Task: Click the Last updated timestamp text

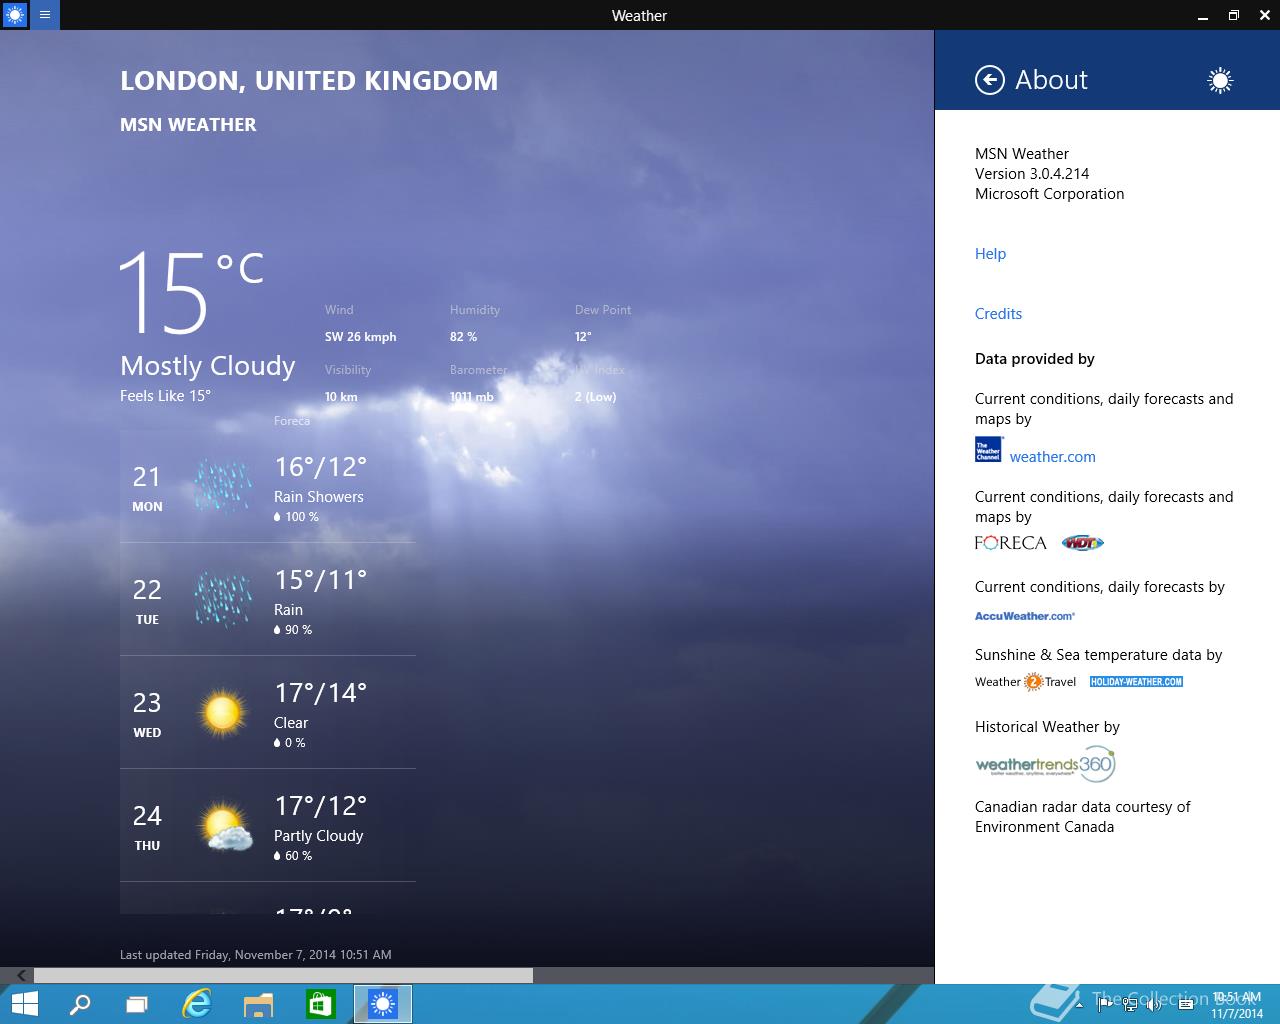Action: point(255,955)
